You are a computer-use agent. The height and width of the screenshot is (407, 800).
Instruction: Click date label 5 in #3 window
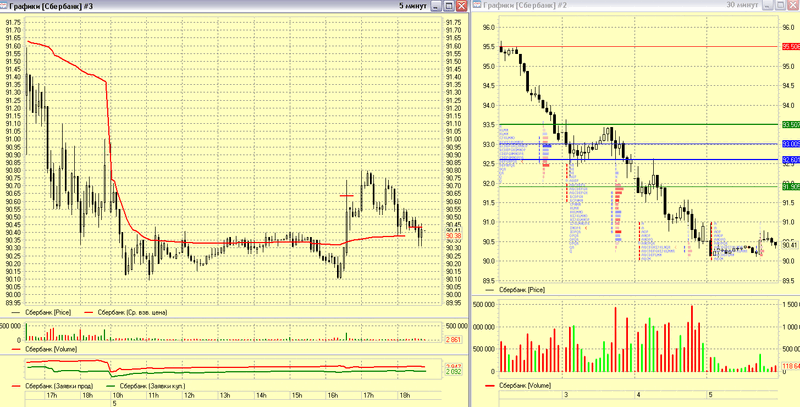tap(114, 403)
